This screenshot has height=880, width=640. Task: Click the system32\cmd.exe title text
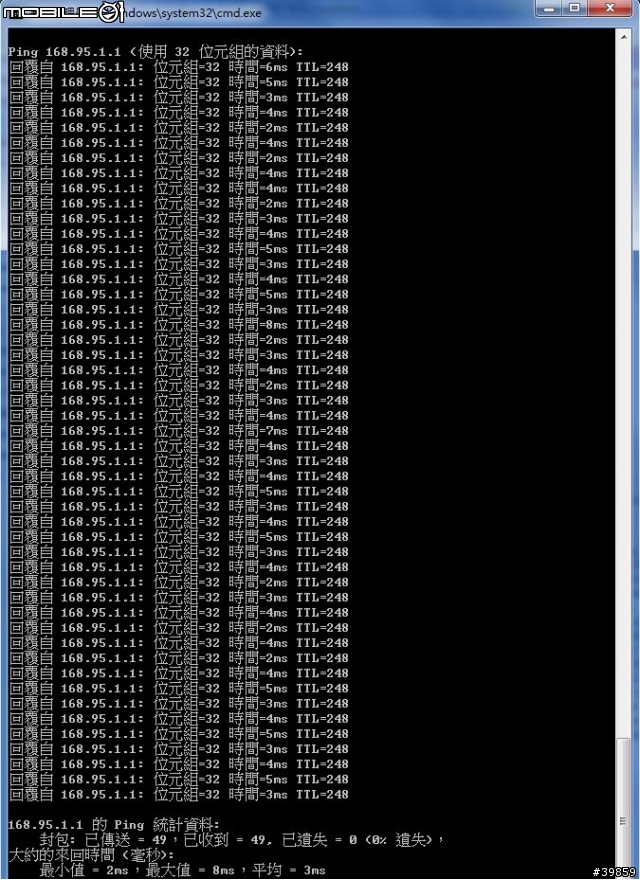193,12
